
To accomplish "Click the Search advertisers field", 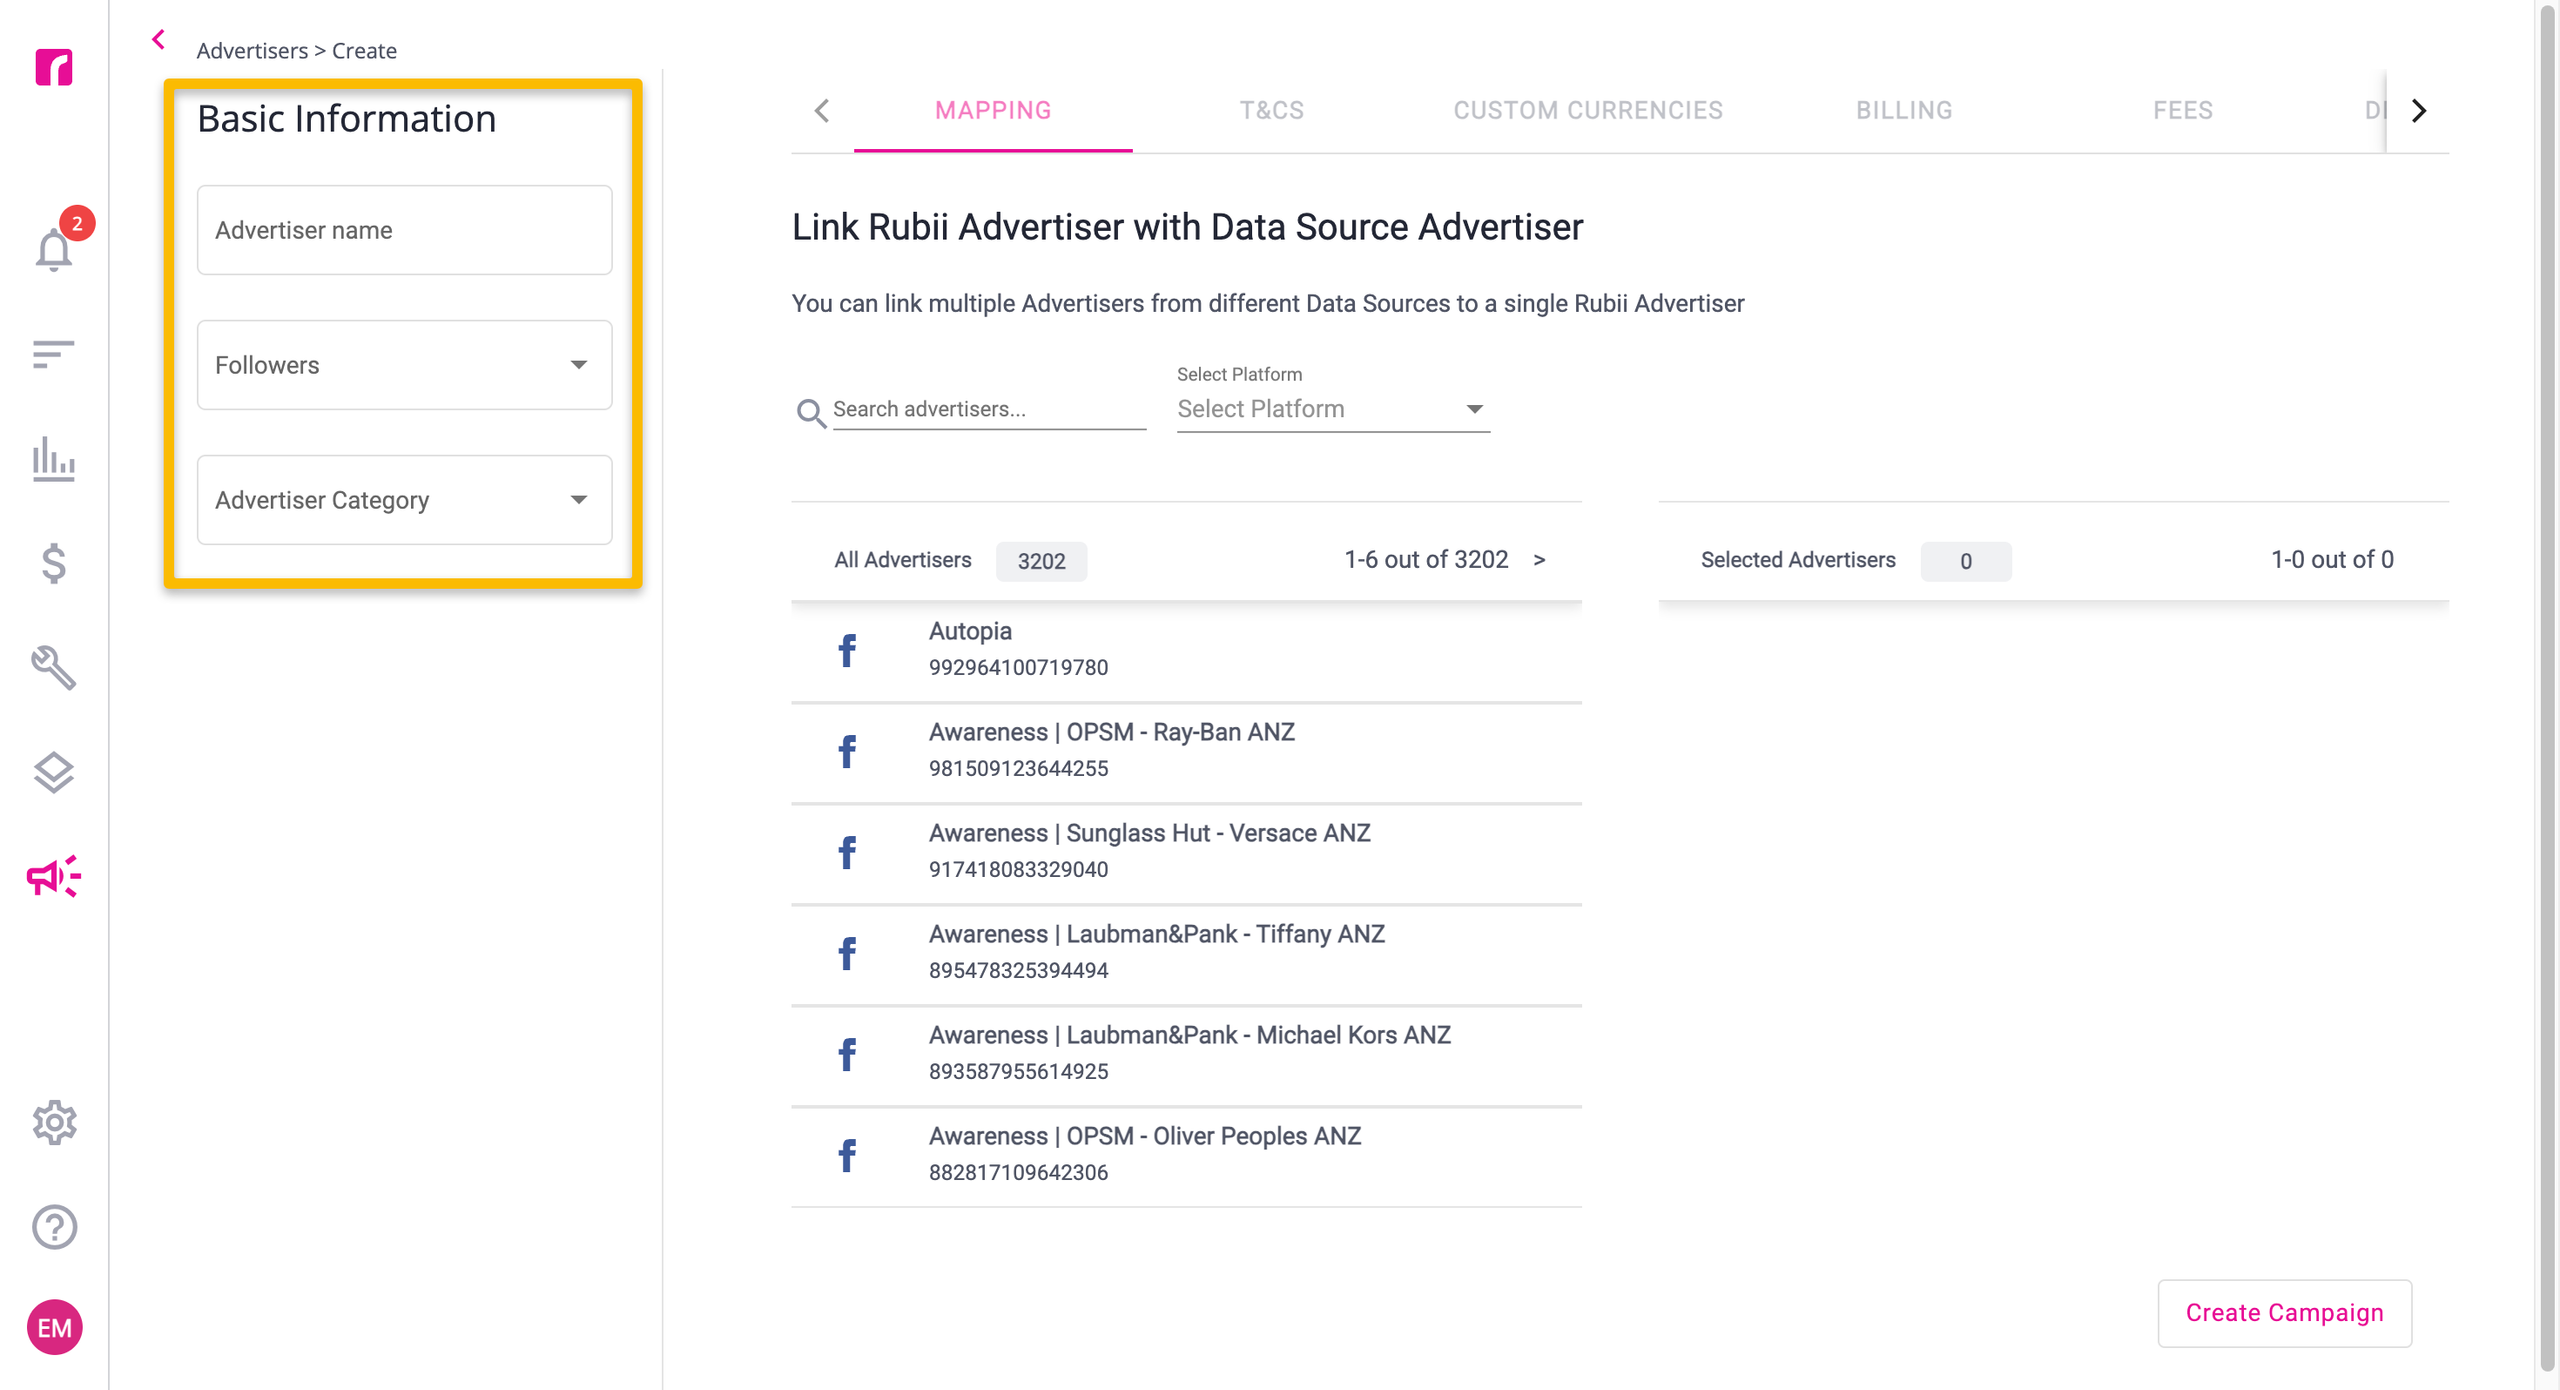I will tap(989, 409).
